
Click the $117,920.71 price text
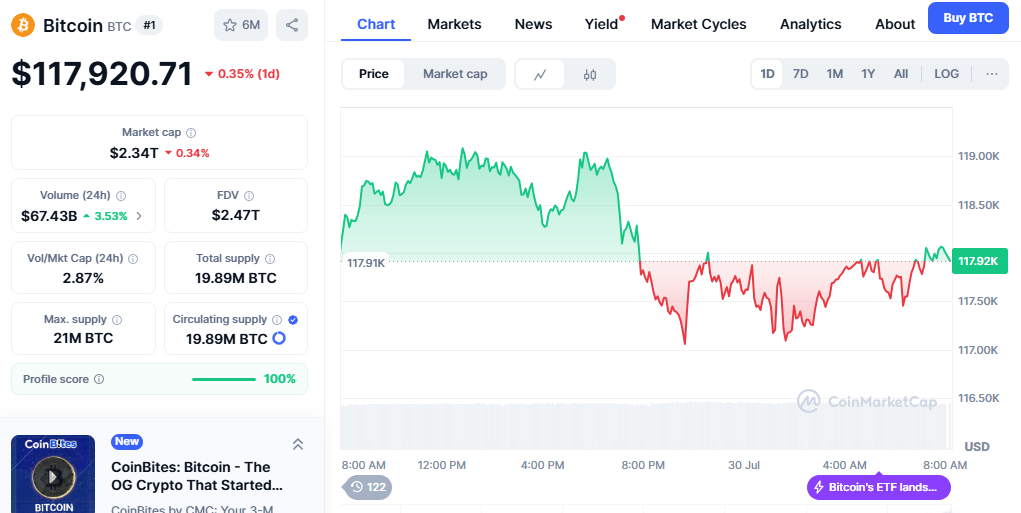coord(102,74)
